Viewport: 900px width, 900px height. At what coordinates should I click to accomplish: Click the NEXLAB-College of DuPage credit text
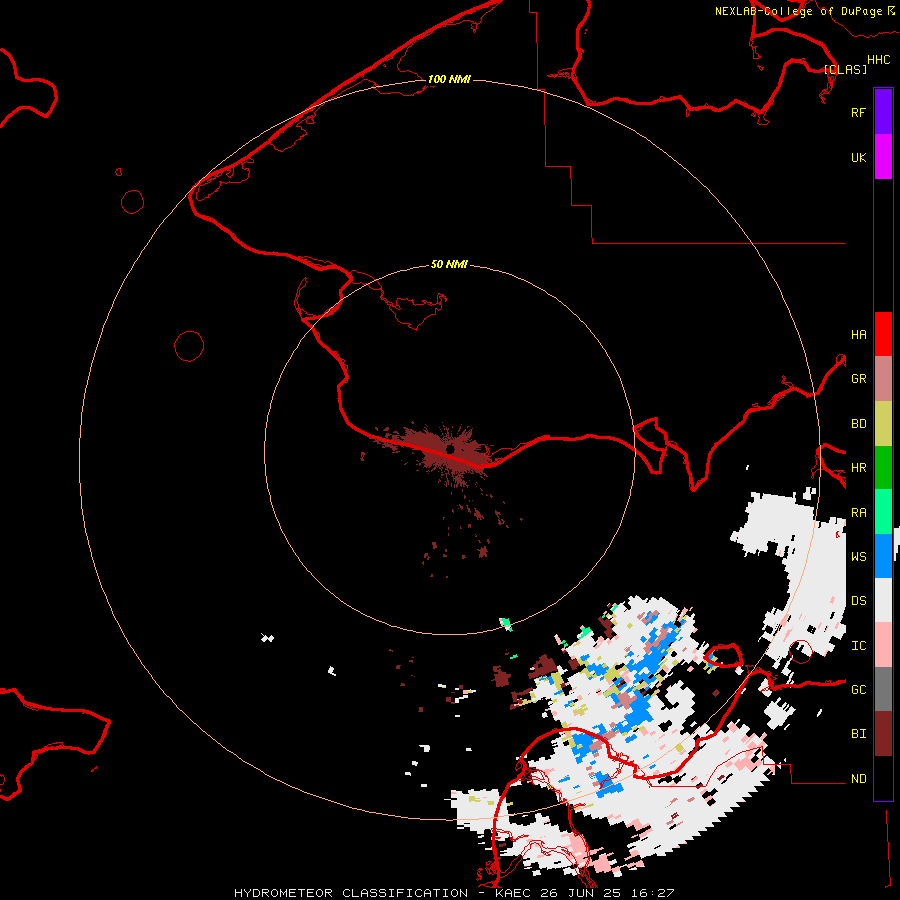pos(798,11)
